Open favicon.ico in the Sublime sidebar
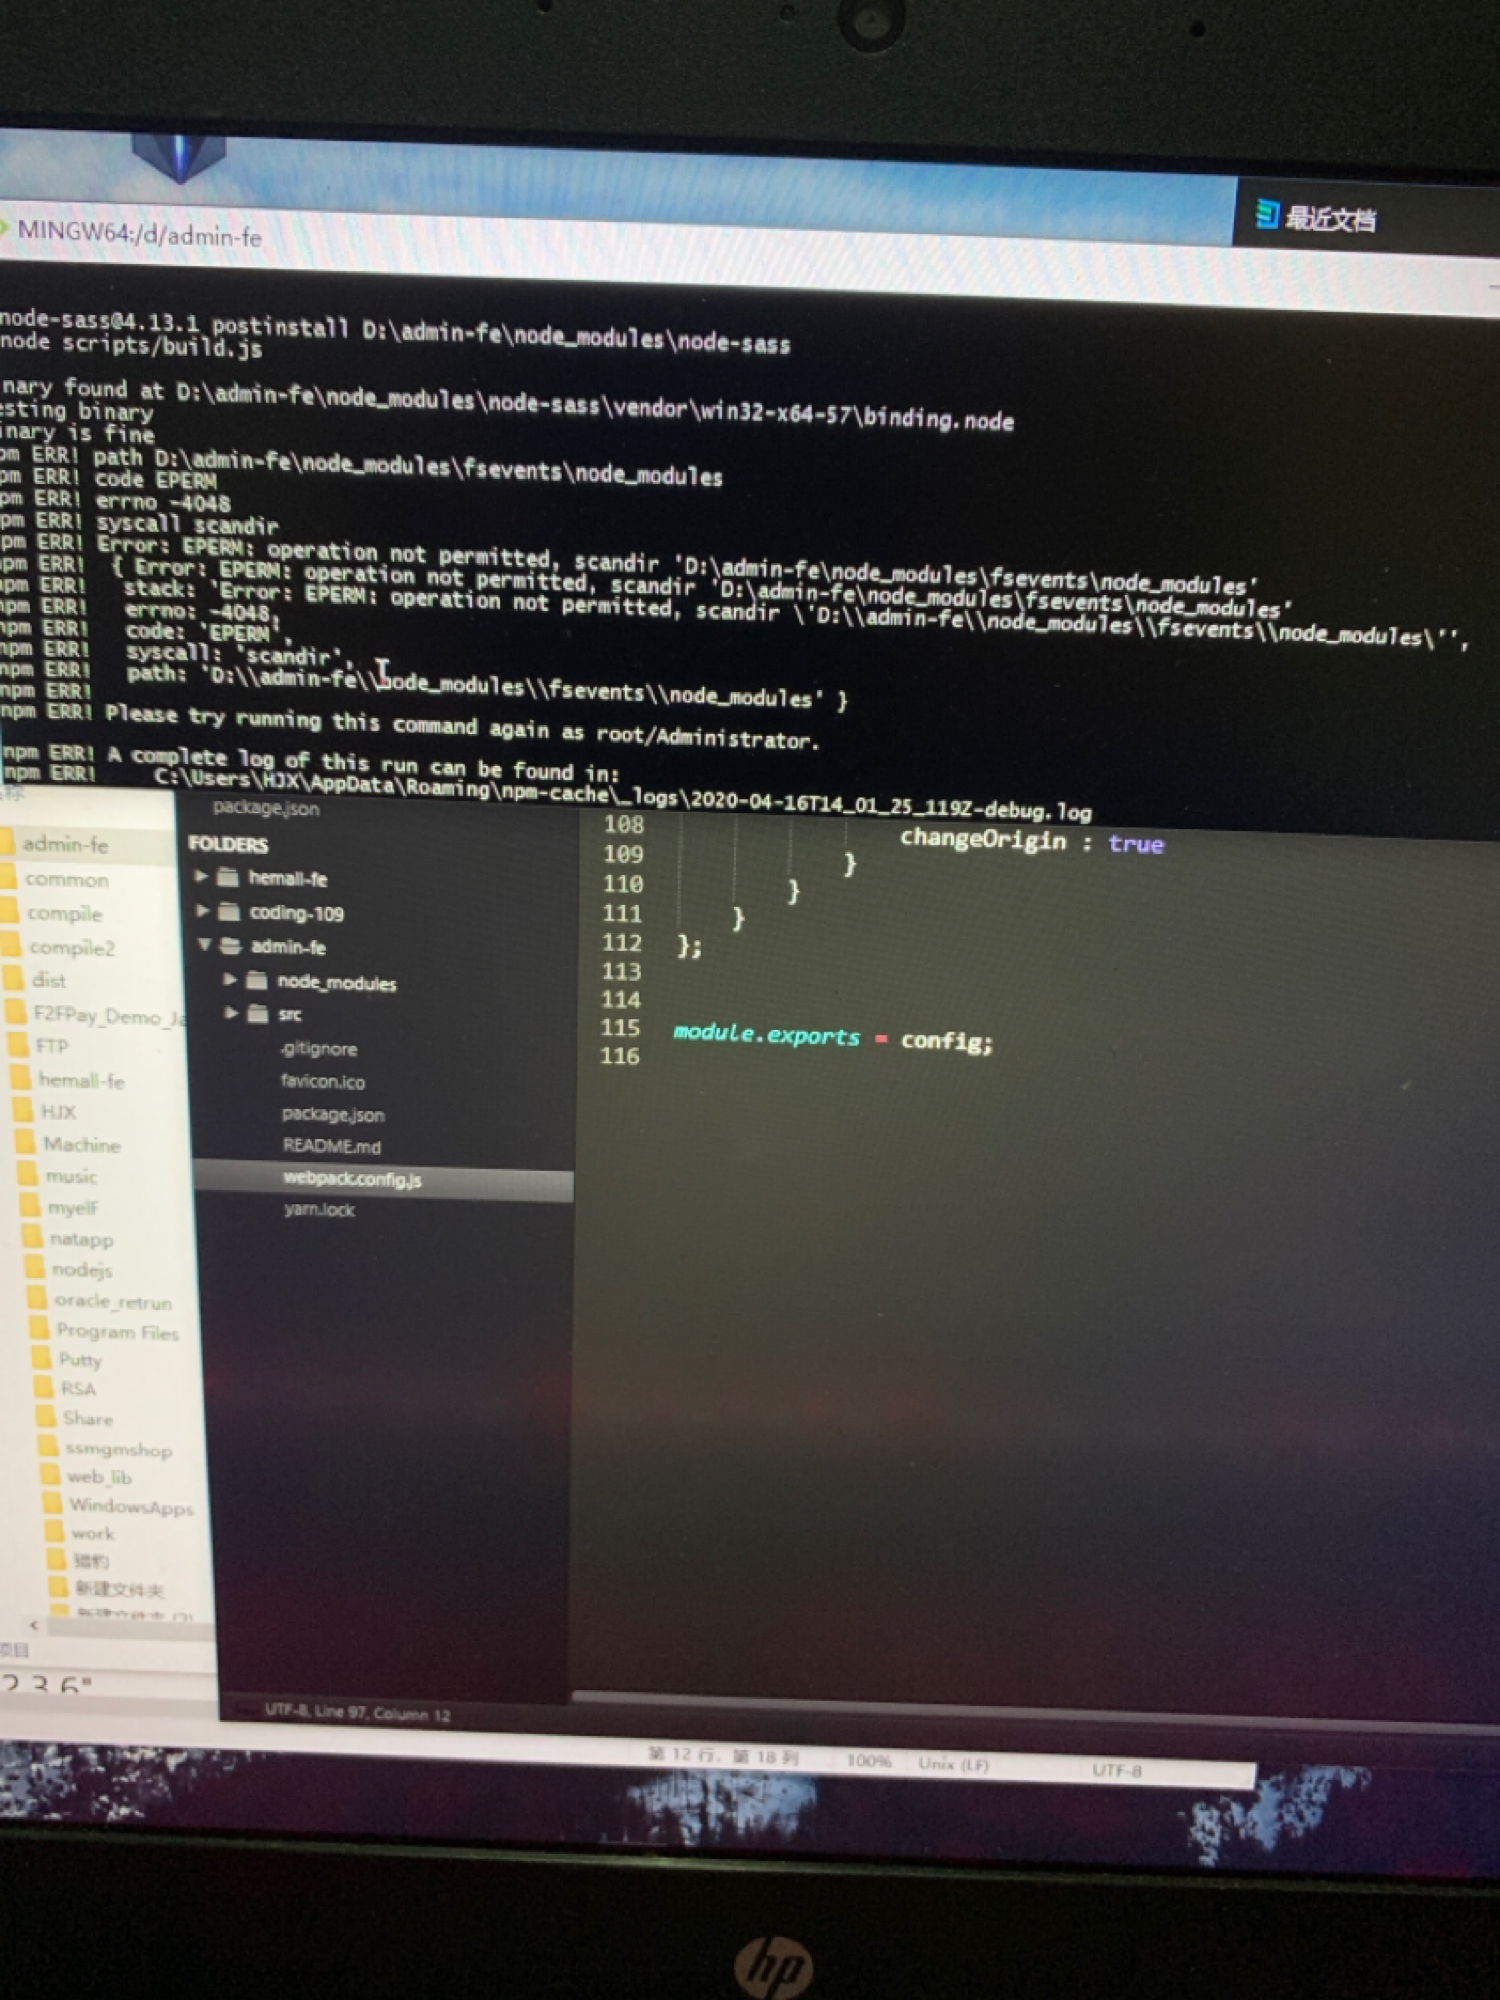Viewport: 1500px width, 2000px height. click(x=323, y=1081)
